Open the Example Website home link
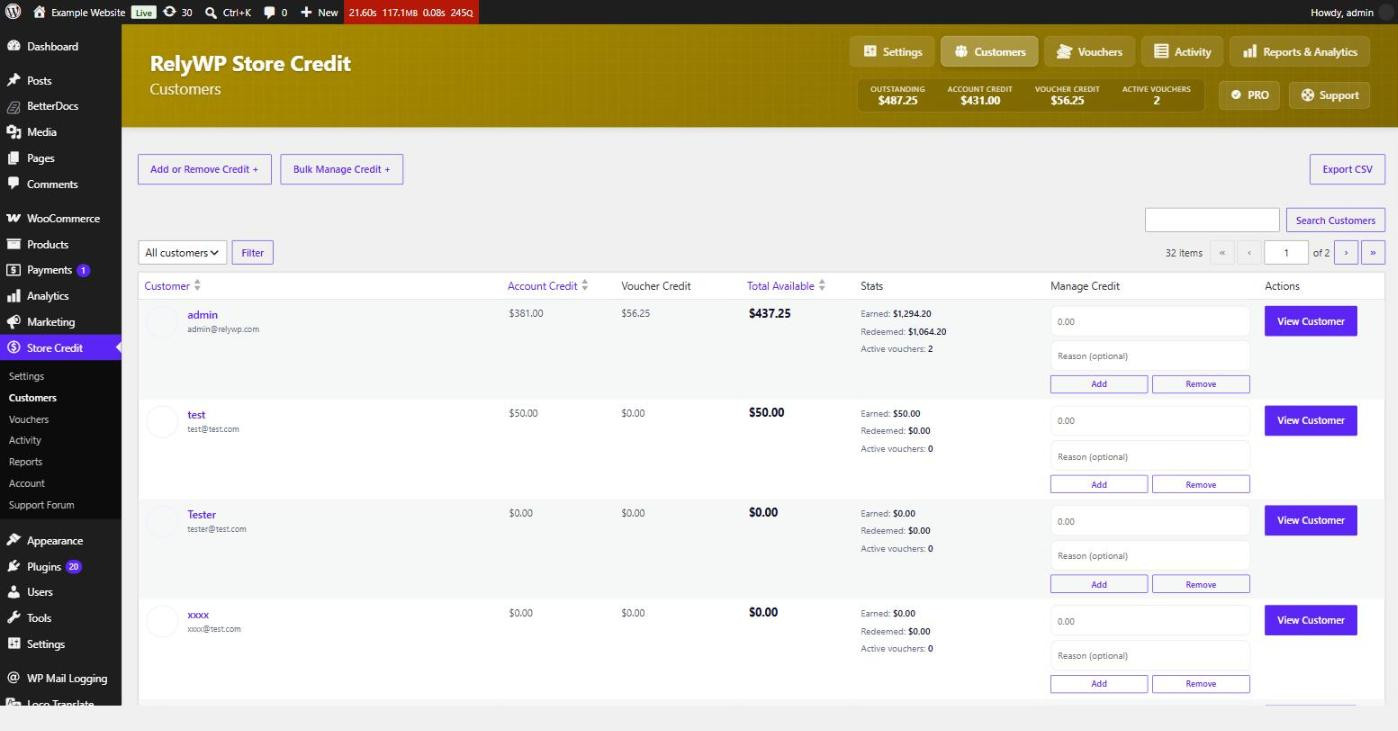 coord(80,12)
